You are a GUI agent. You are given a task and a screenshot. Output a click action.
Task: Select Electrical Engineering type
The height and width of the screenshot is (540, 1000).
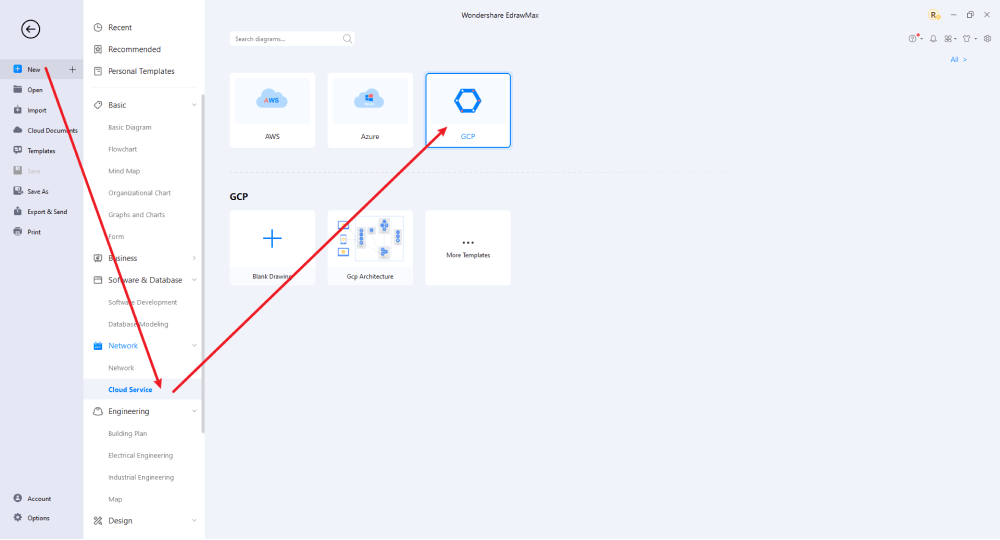[140, 455]
